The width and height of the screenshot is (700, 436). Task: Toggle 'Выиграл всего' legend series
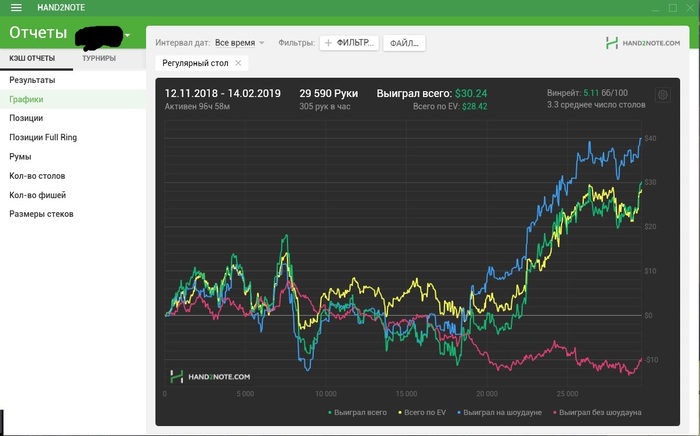click(x=357, y=412)
